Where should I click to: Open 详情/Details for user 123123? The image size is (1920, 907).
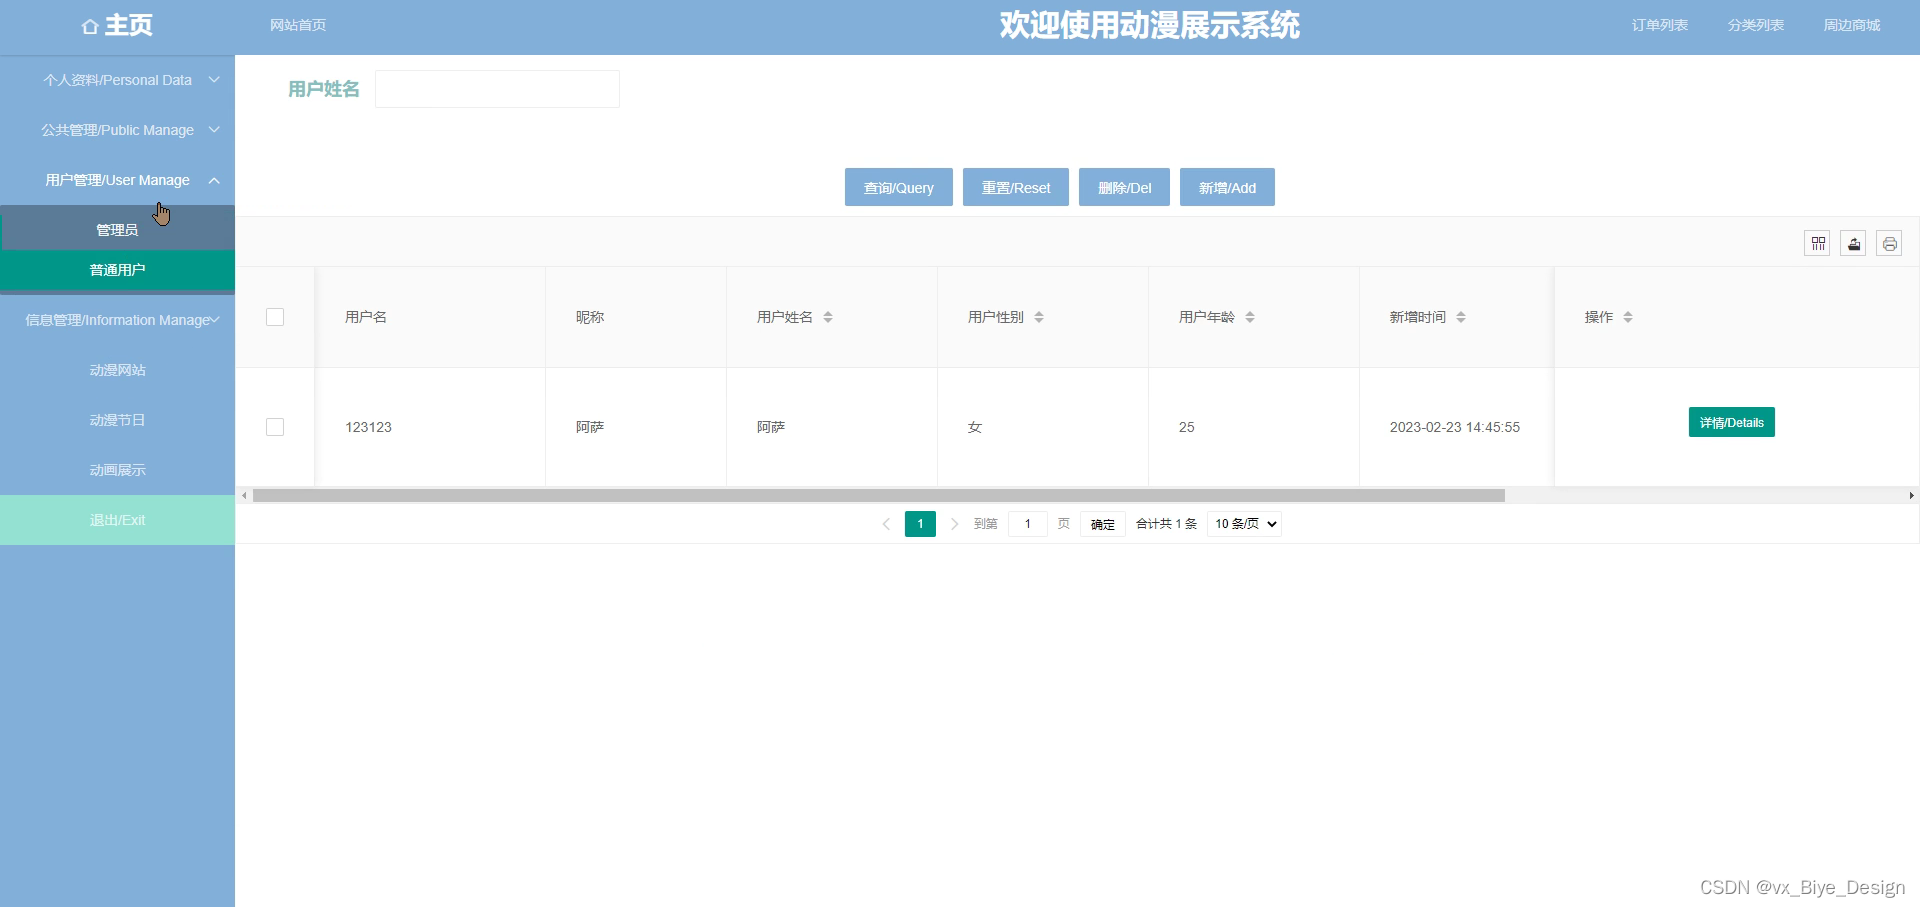[1731, 422]
